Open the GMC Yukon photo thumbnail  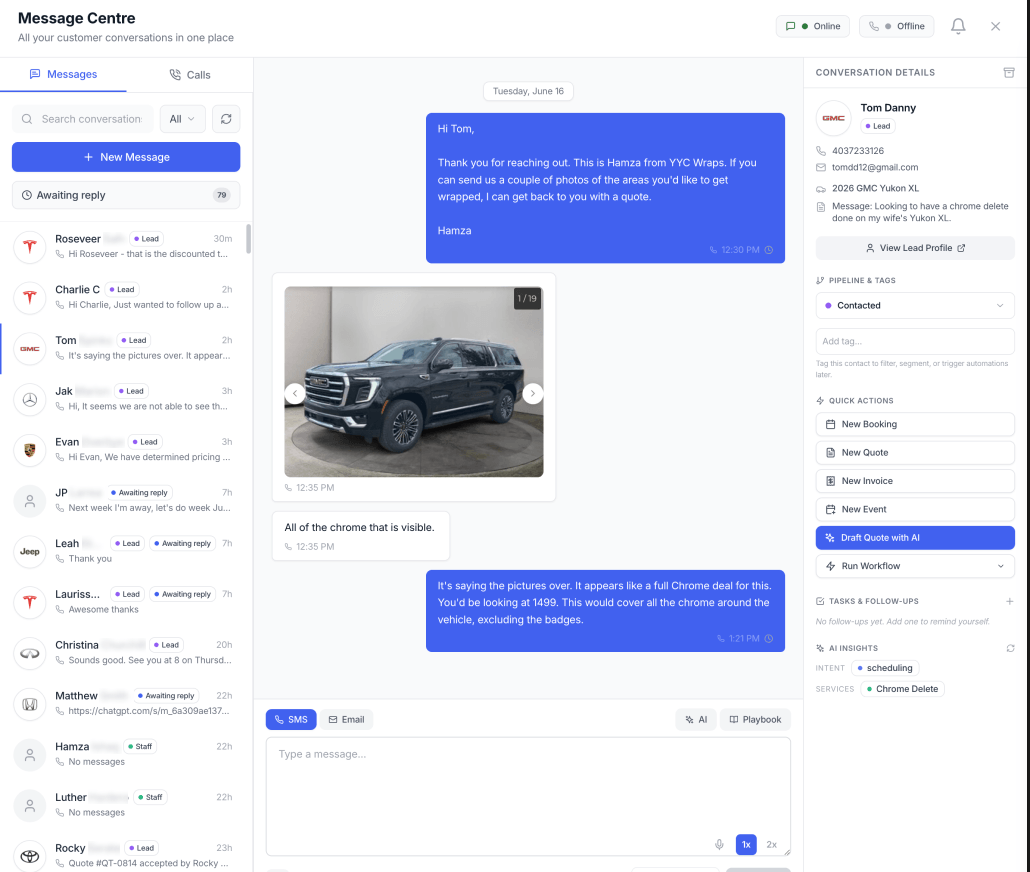(414, 382)
